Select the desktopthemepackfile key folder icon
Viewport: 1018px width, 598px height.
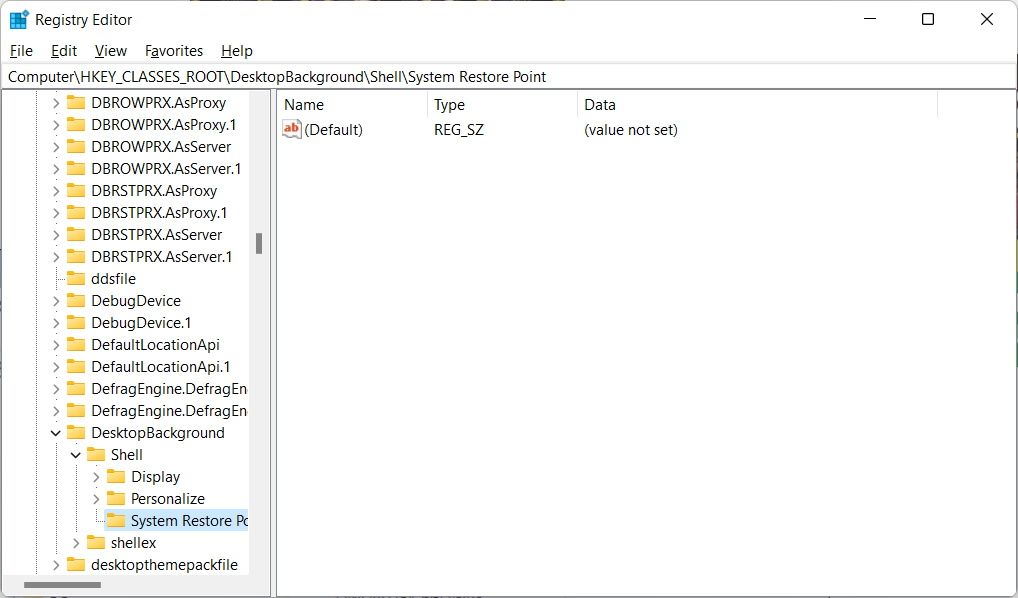tap(76, 564)
